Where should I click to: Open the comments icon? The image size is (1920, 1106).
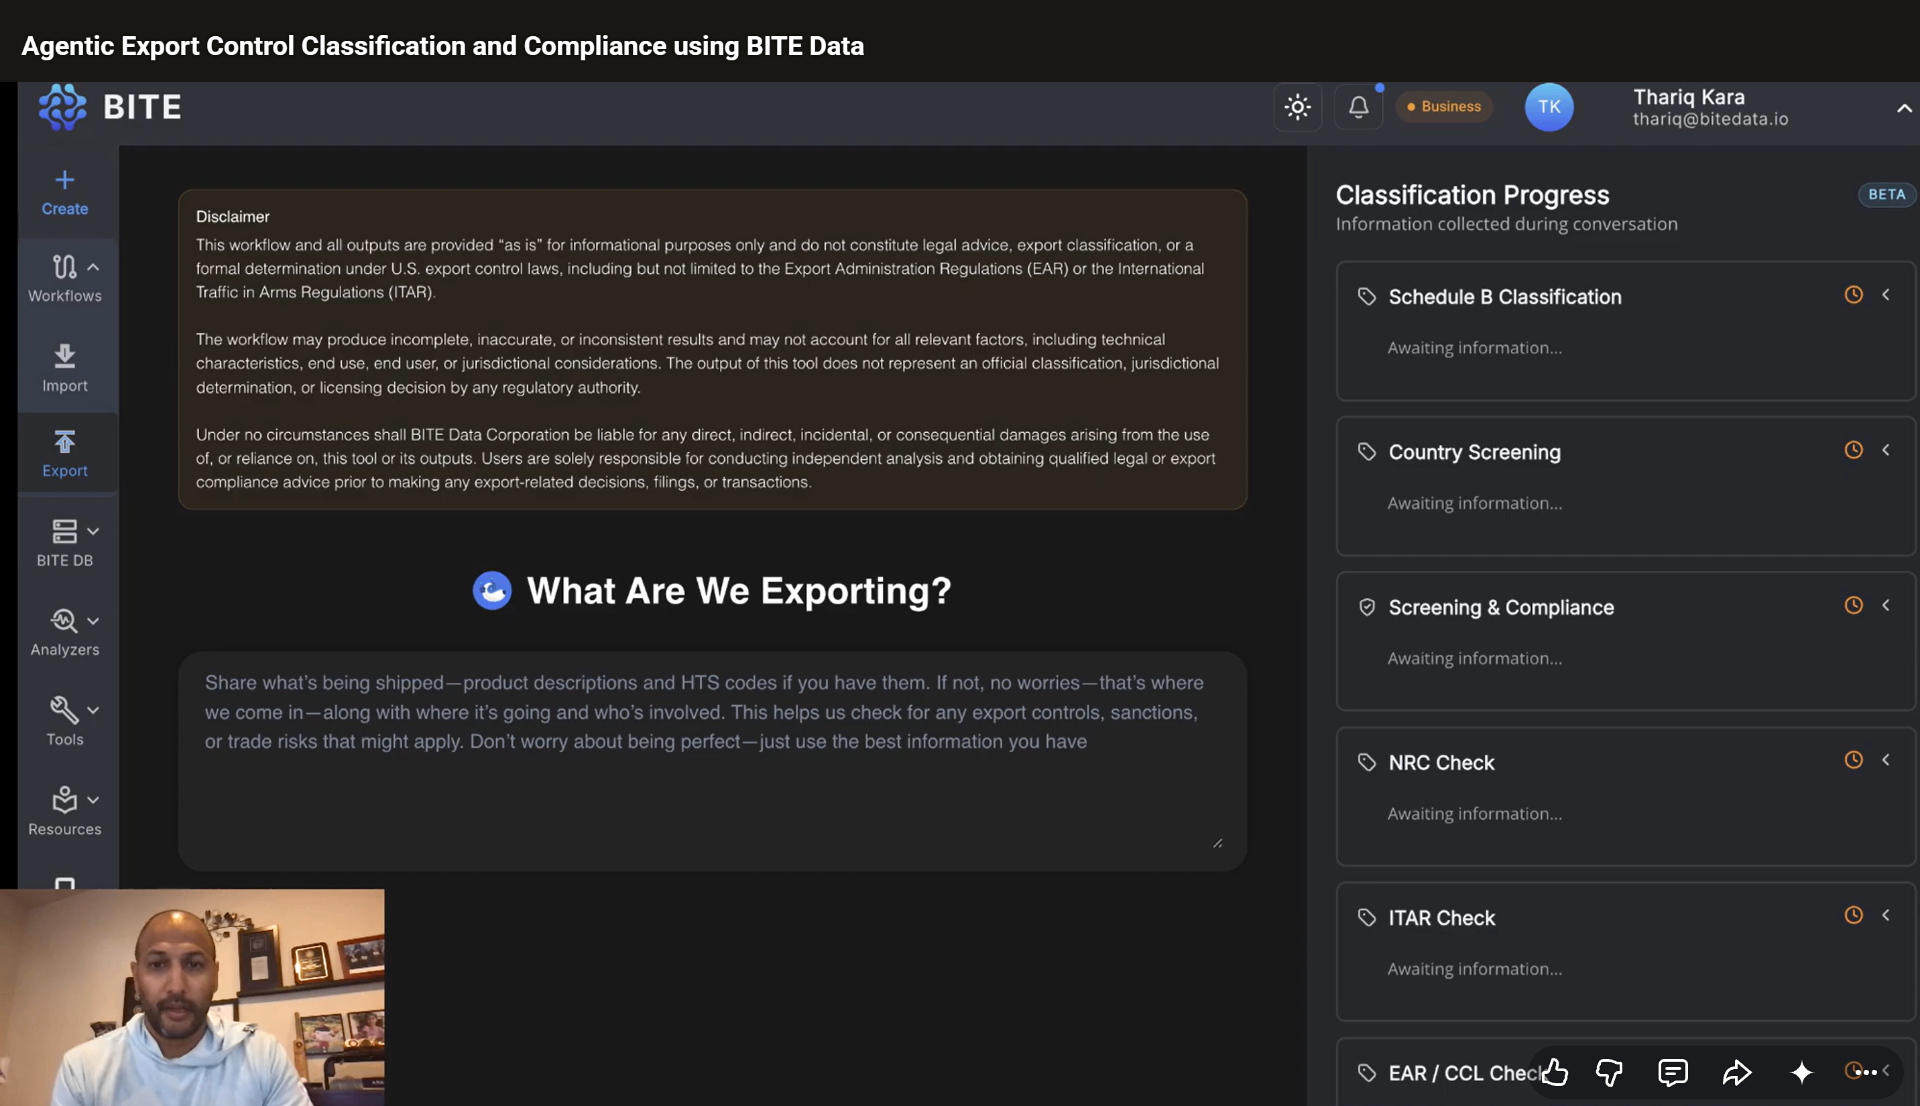point(1673,1072)
